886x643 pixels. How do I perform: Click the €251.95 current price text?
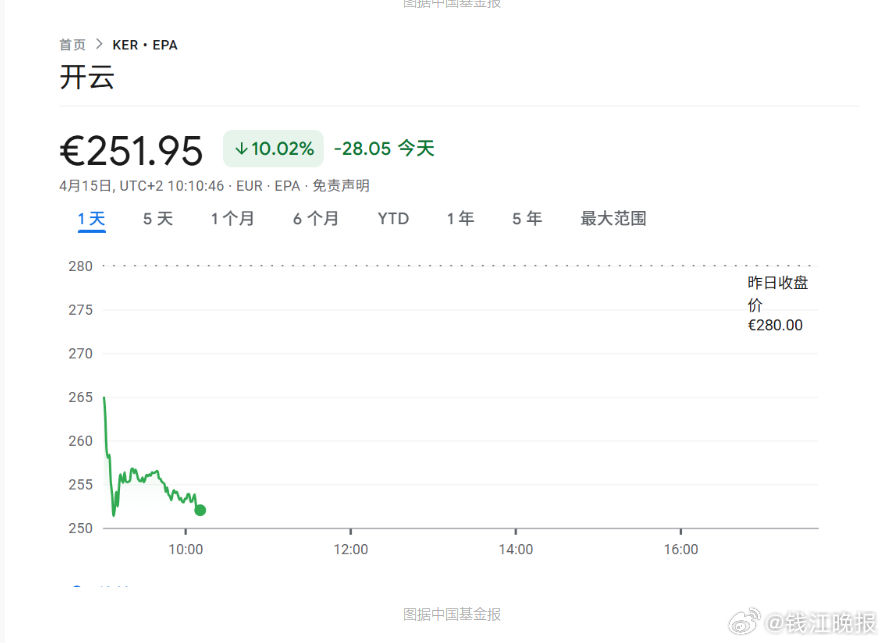tap(131, 149)
